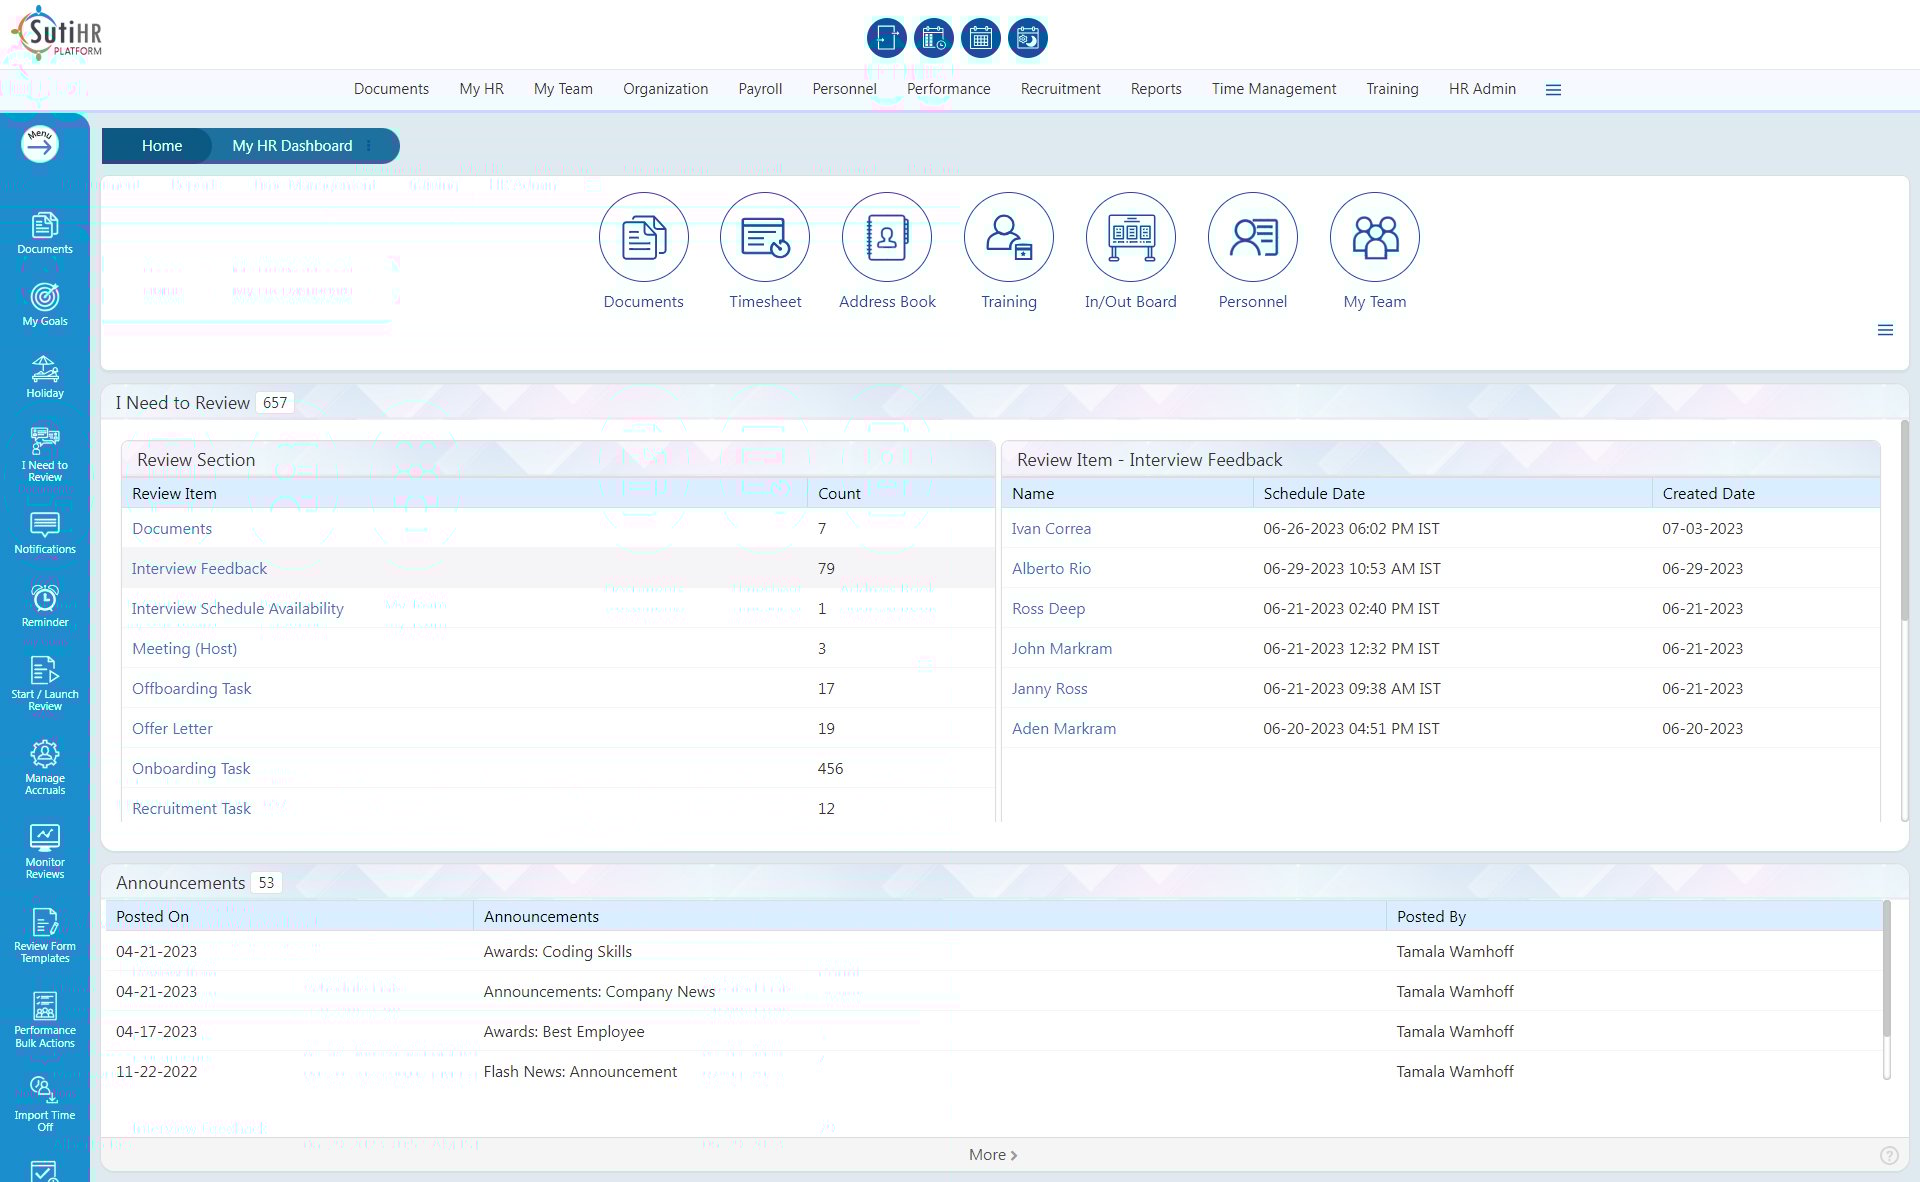This screenshot has width=1920, height=1182.
Task: Select My Goals in the sidebar
Action: point(44,303)
